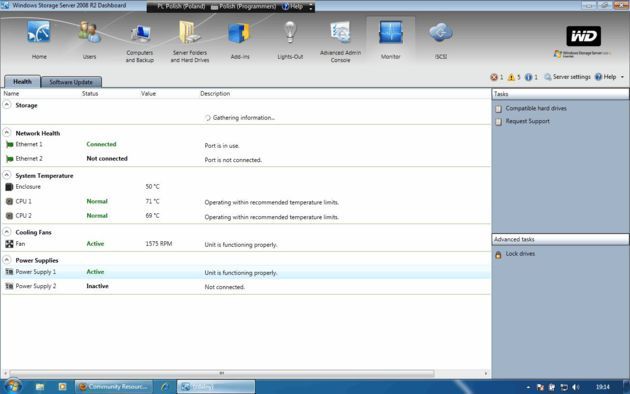Viewport: 630px width, 394px height.
Task: Show critical error alerts
Action: 497,77
